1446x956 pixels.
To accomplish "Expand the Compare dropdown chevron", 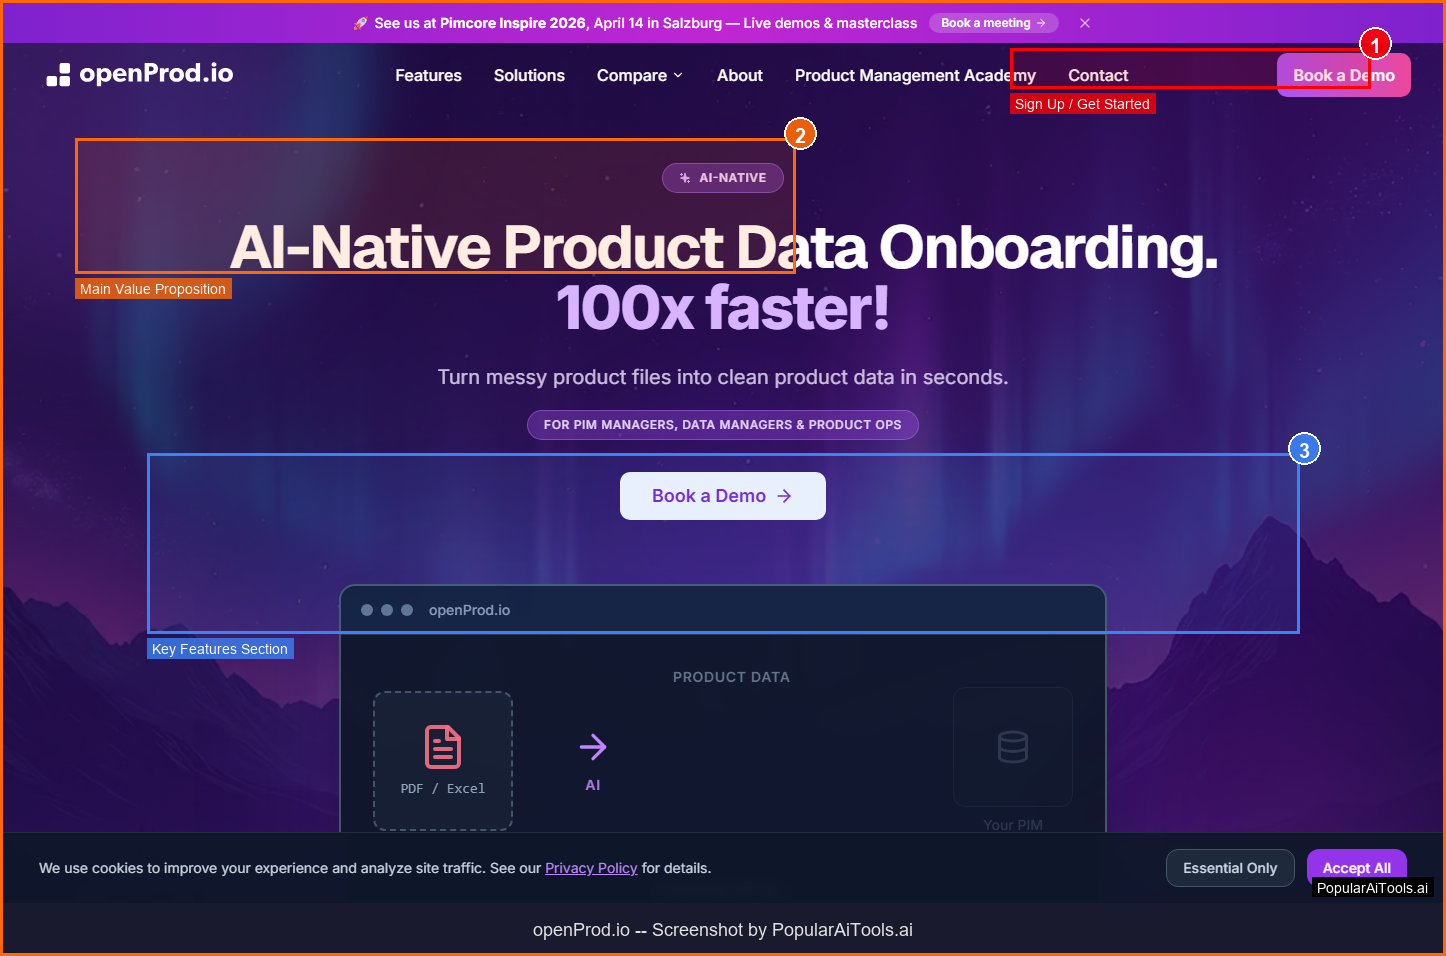I will click(678, 75).
